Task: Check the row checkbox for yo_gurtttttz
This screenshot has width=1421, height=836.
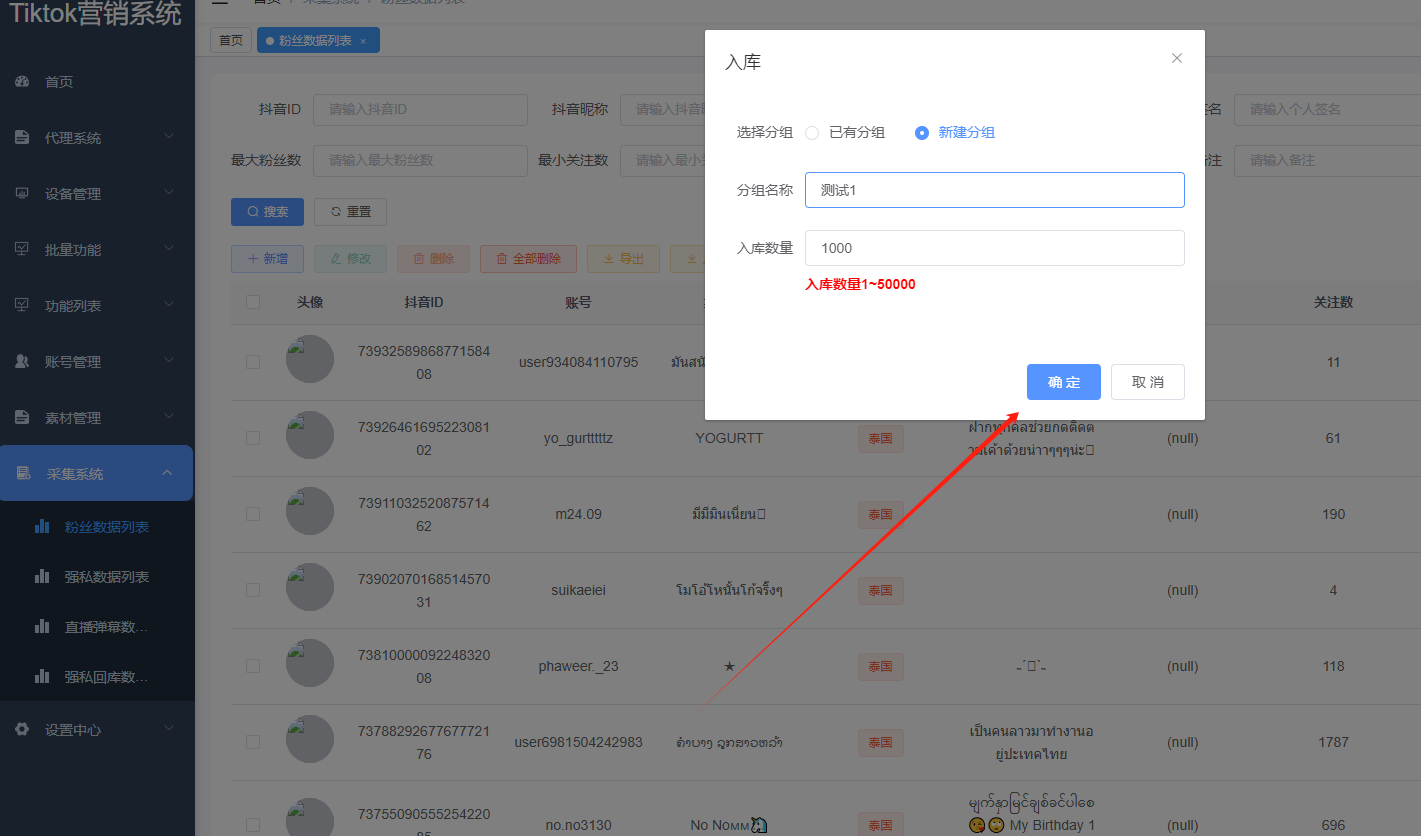Action: coord(253,438)
